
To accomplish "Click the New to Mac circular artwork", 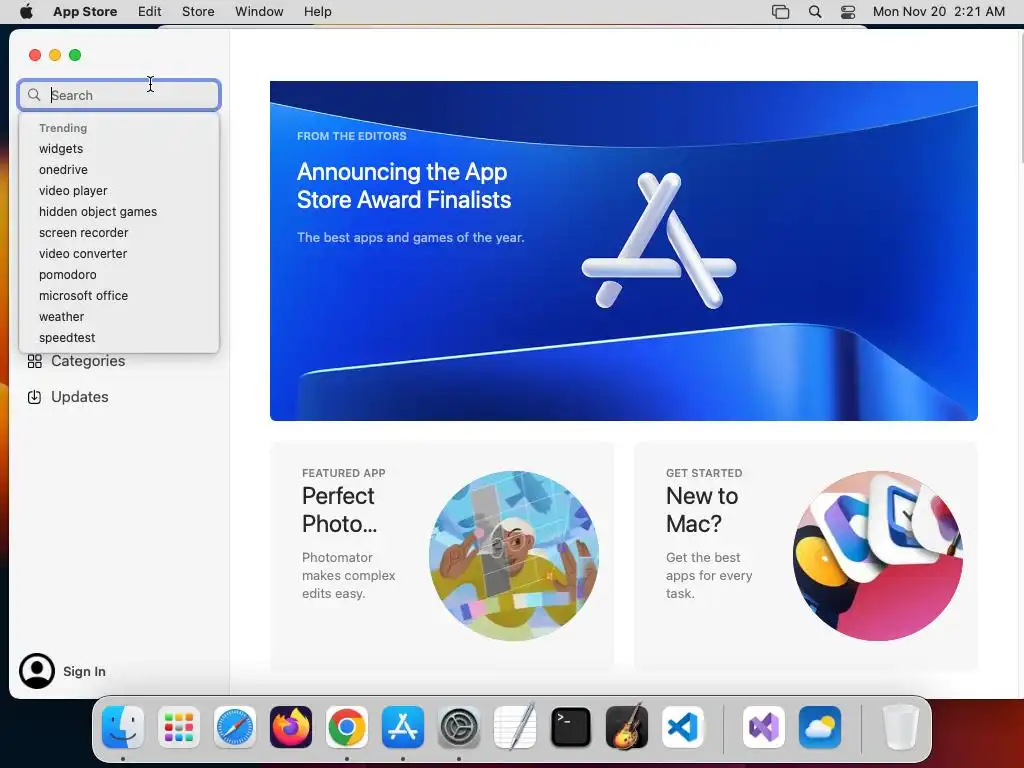I will 878,556.
